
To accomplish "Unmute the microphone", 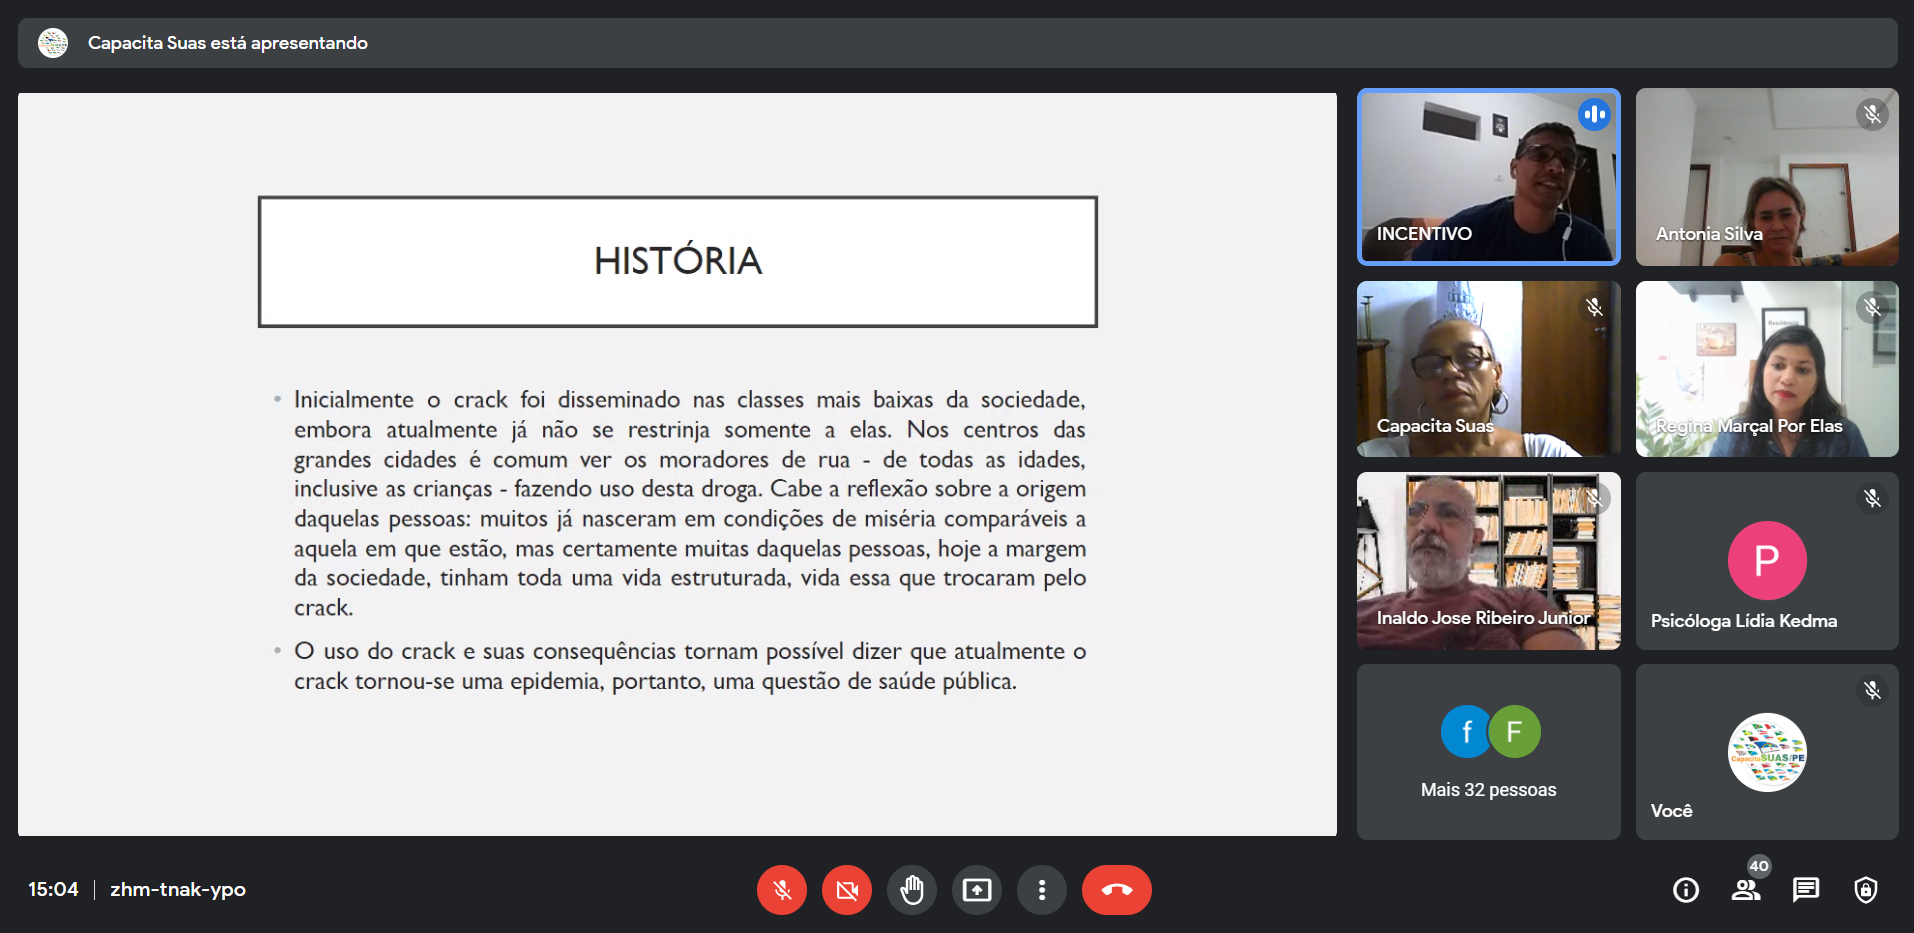I will coord(782,889).
